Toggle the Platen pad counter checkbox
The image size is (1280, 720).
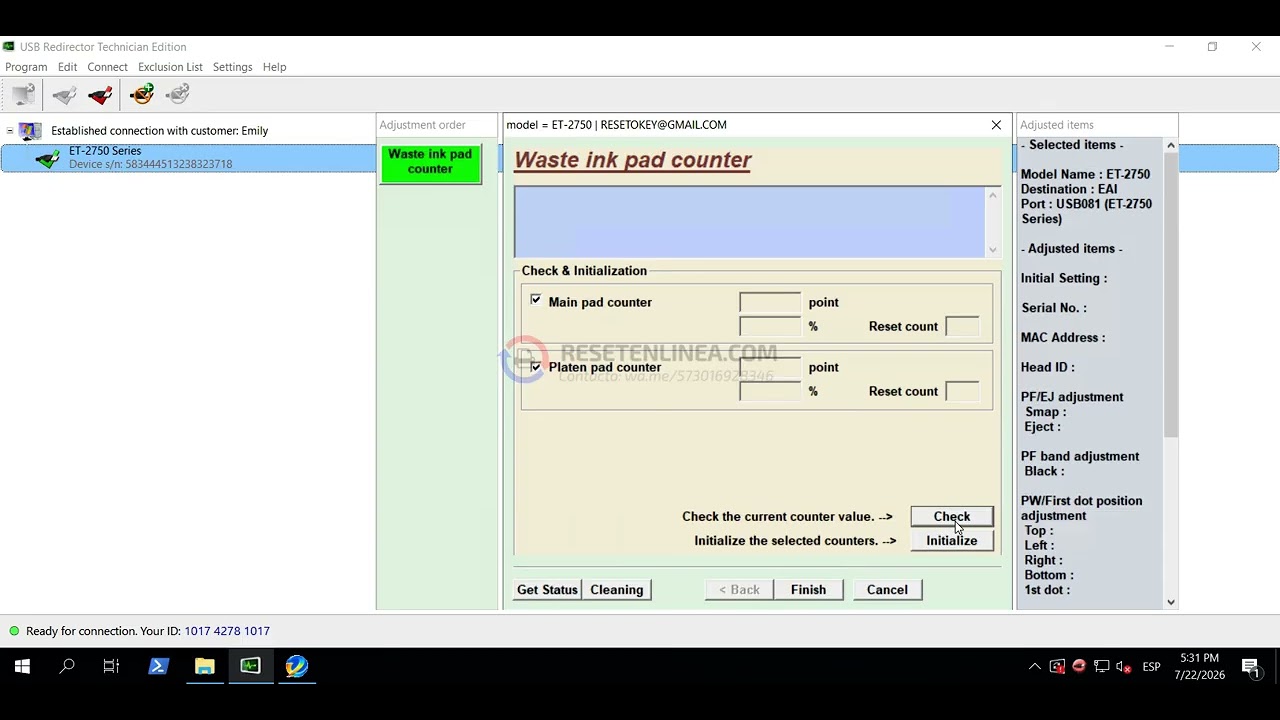[x=536, y=367]
